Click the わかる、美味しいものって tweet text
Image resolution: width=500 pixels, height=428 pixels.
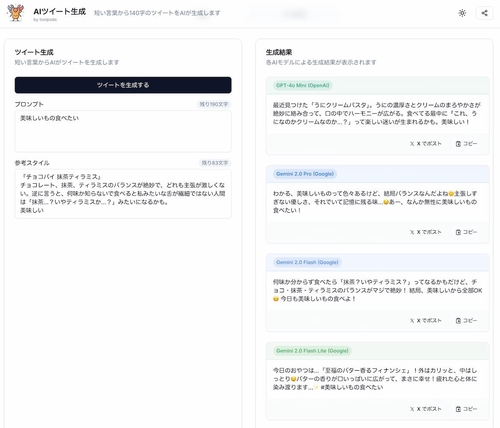click(375, 202)
